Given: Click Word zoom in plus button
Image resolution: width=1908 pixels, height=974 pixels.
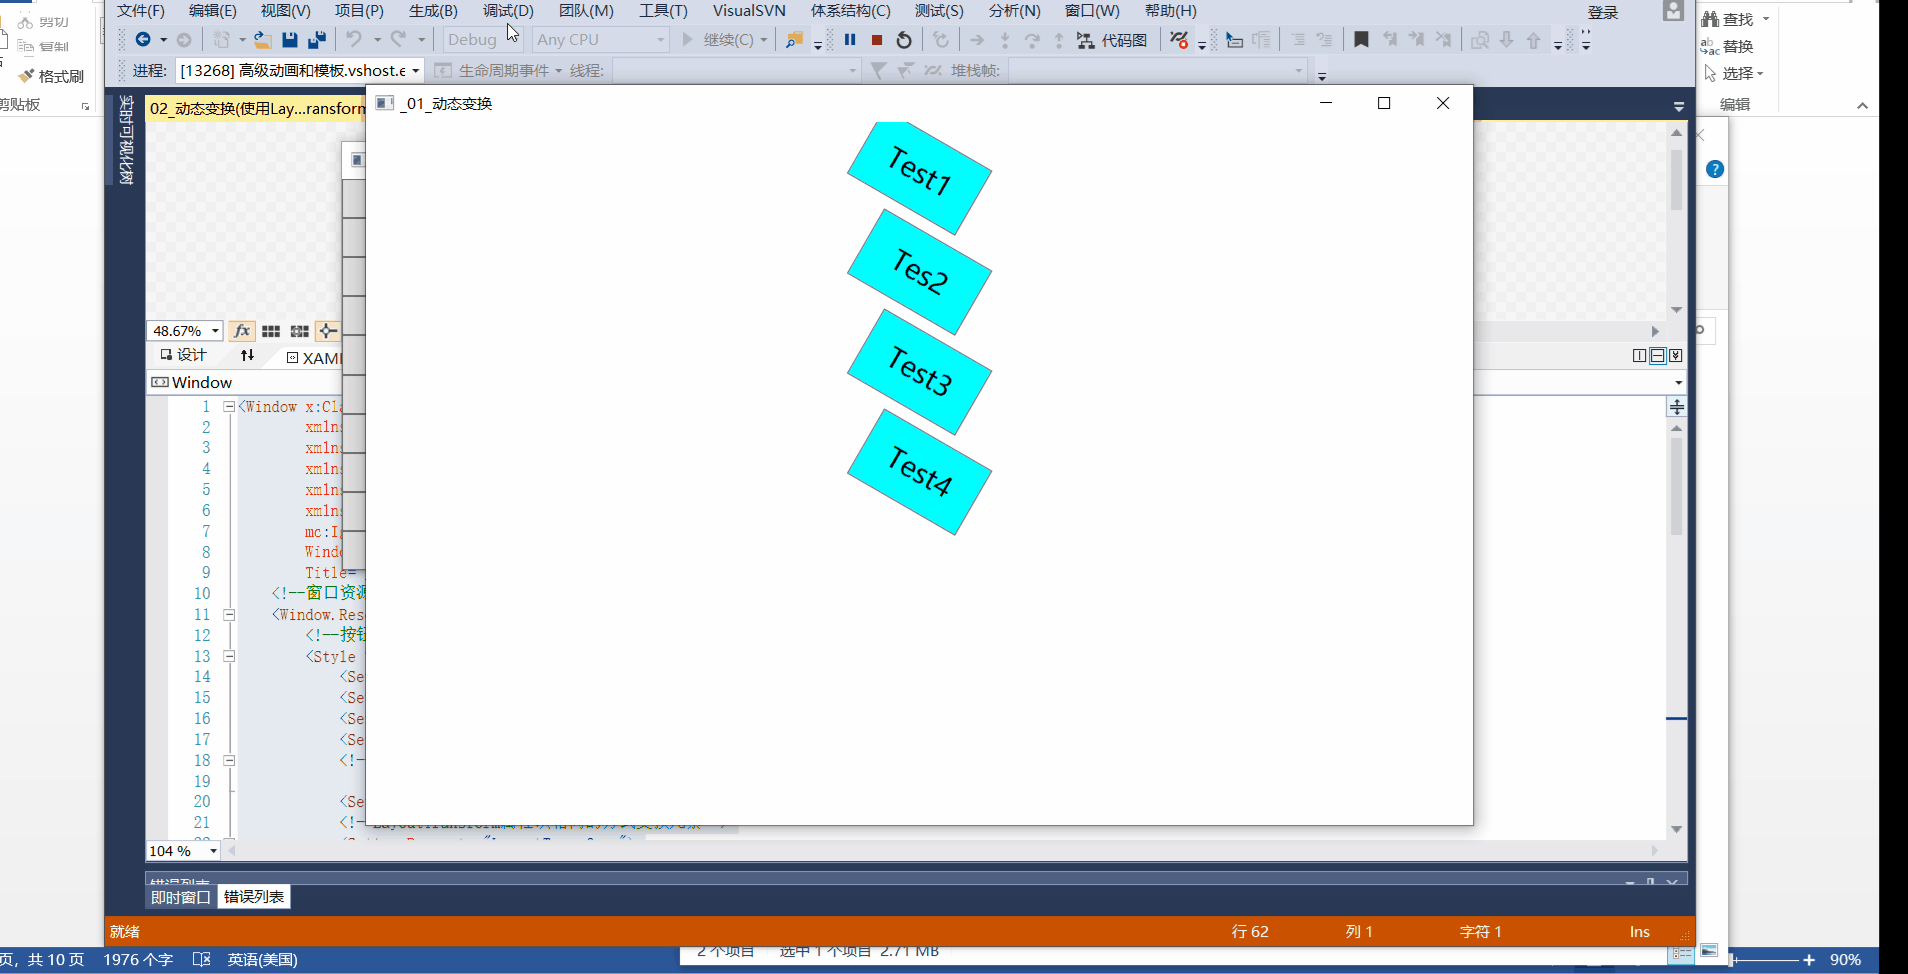Looking at the screenshot, I should [x=1809, y=960].
